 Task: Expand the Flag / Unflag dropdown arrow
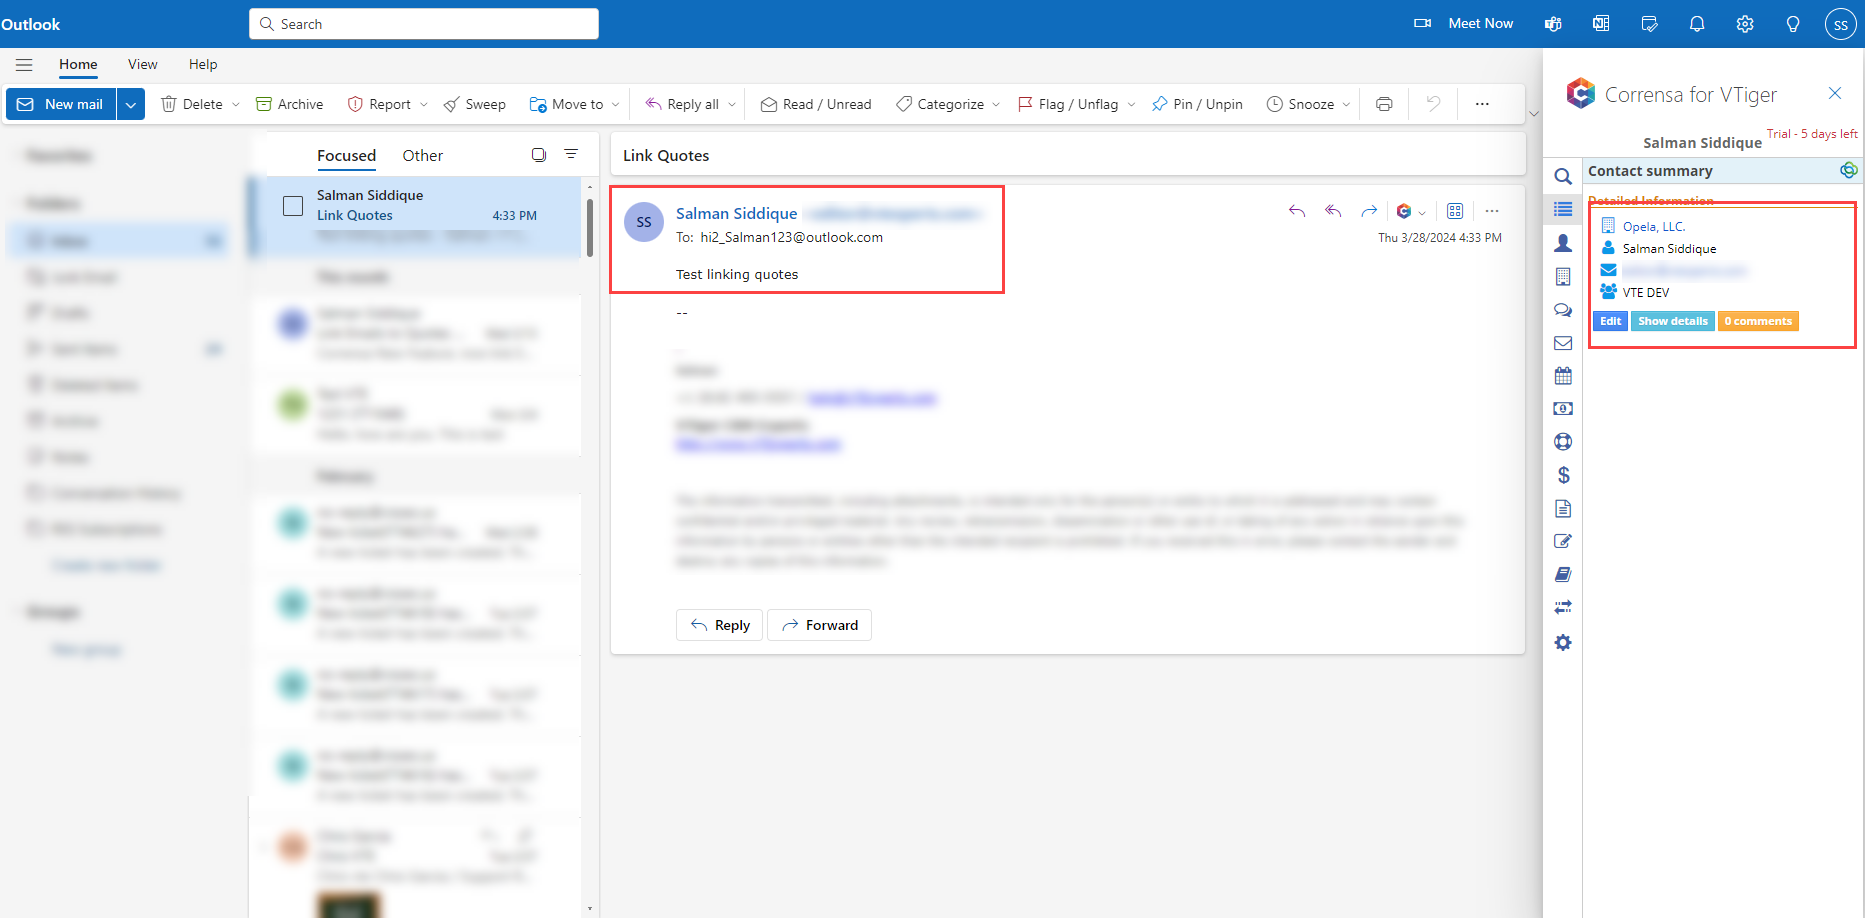(x=1131, y=104)
